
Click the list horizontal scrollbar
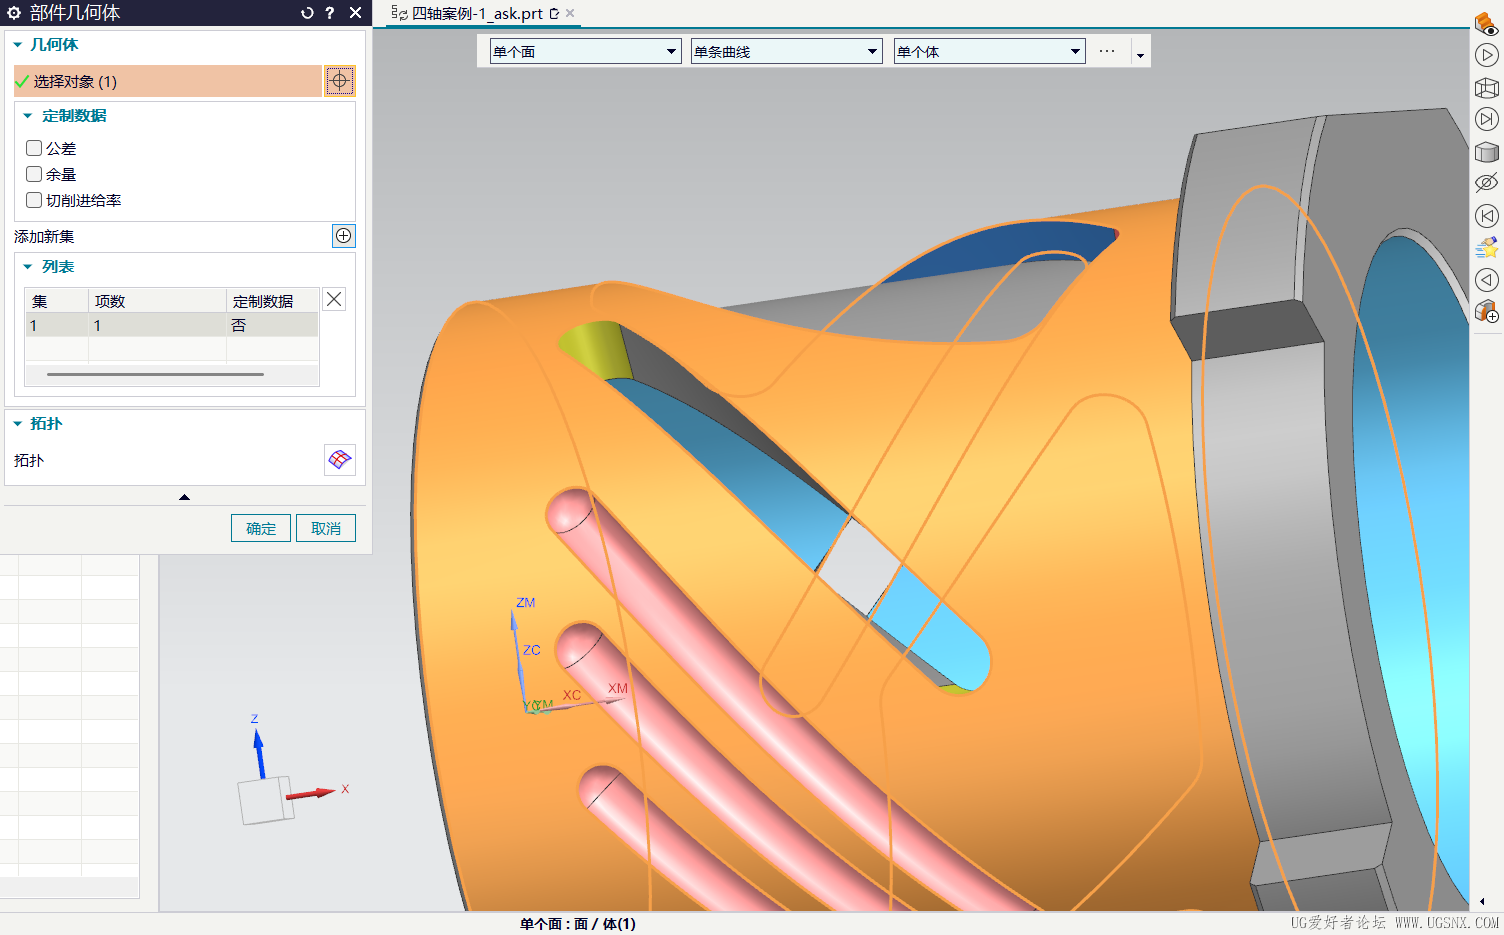point(155,374)
